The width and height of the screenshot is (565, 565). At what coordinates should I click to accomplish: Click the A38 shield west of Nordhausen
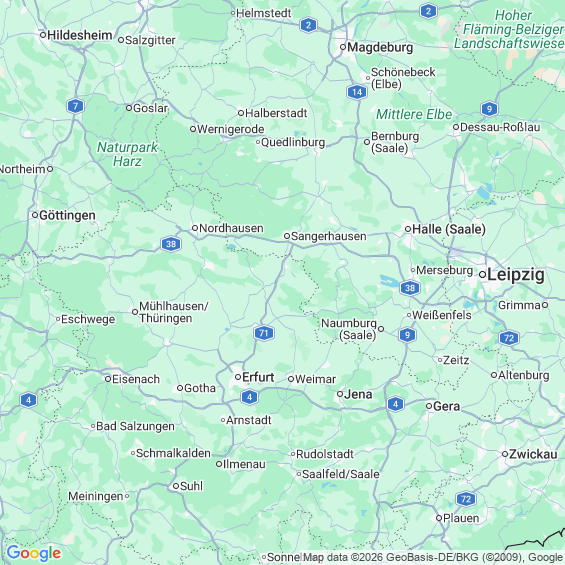[x=171, y=244]
